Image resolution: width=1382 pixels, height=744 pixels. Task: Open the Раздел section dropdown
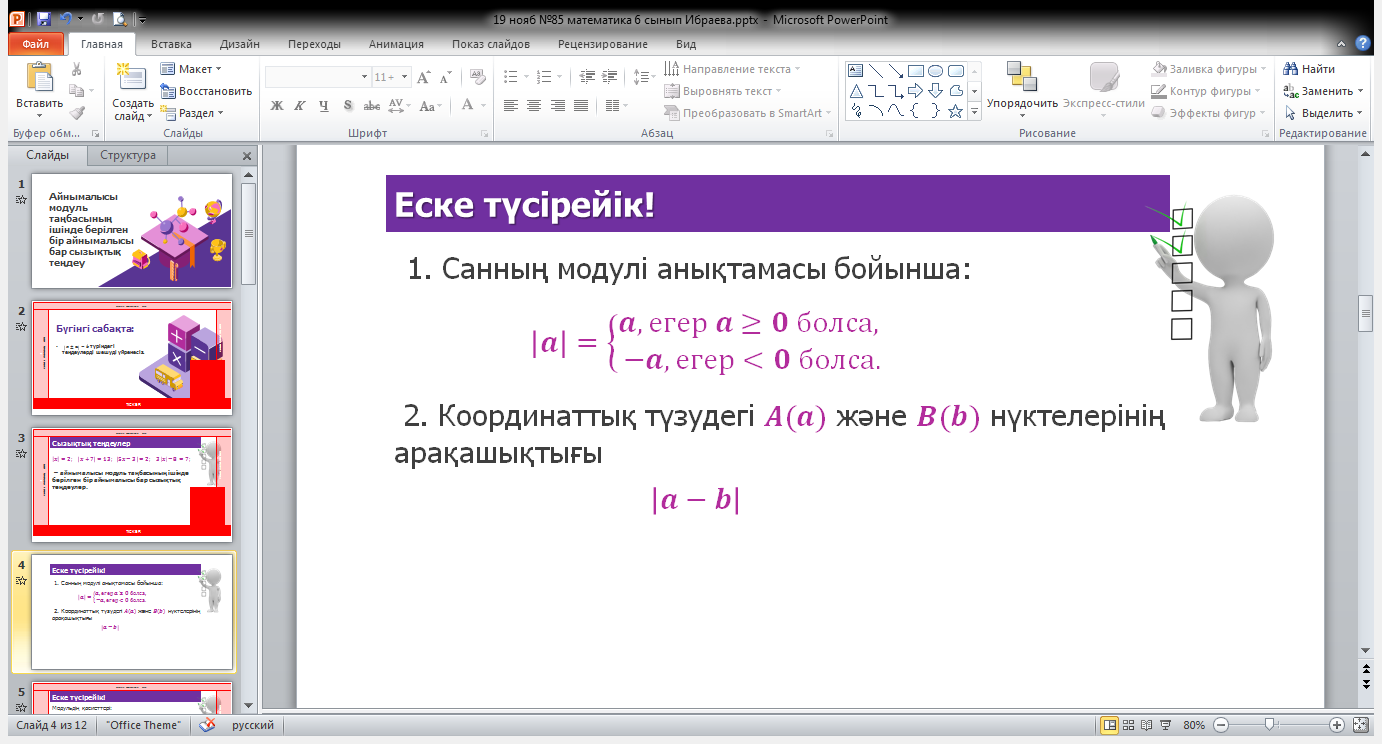click(192, 114)
